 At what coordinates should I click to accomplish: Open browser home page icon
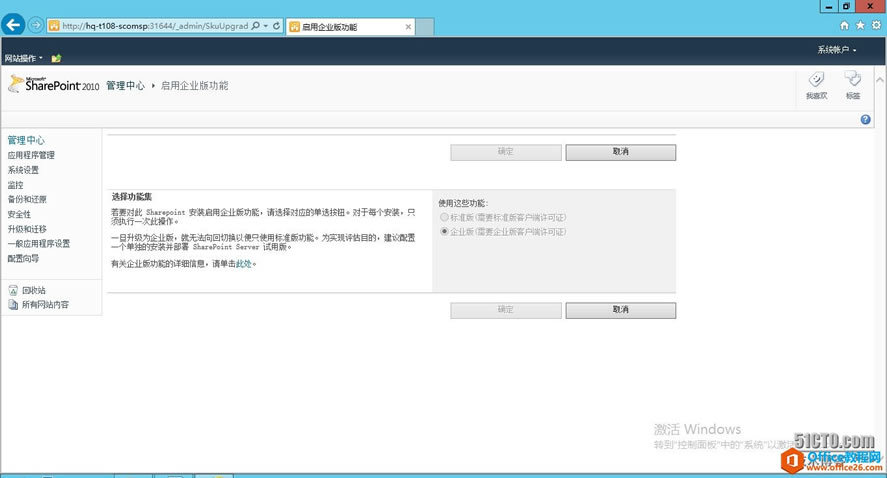pyautogui.click(x=844, y=25)
